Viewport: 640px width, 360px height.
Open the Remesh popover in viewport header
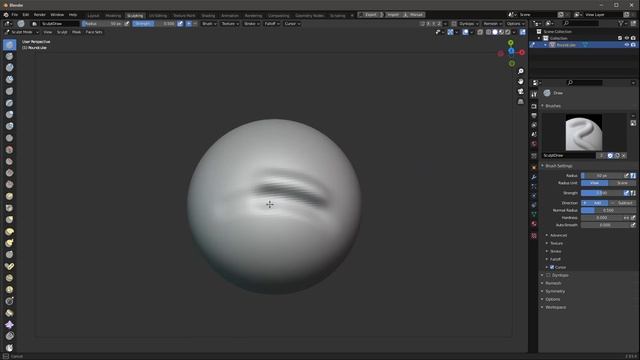click(492, 24)
